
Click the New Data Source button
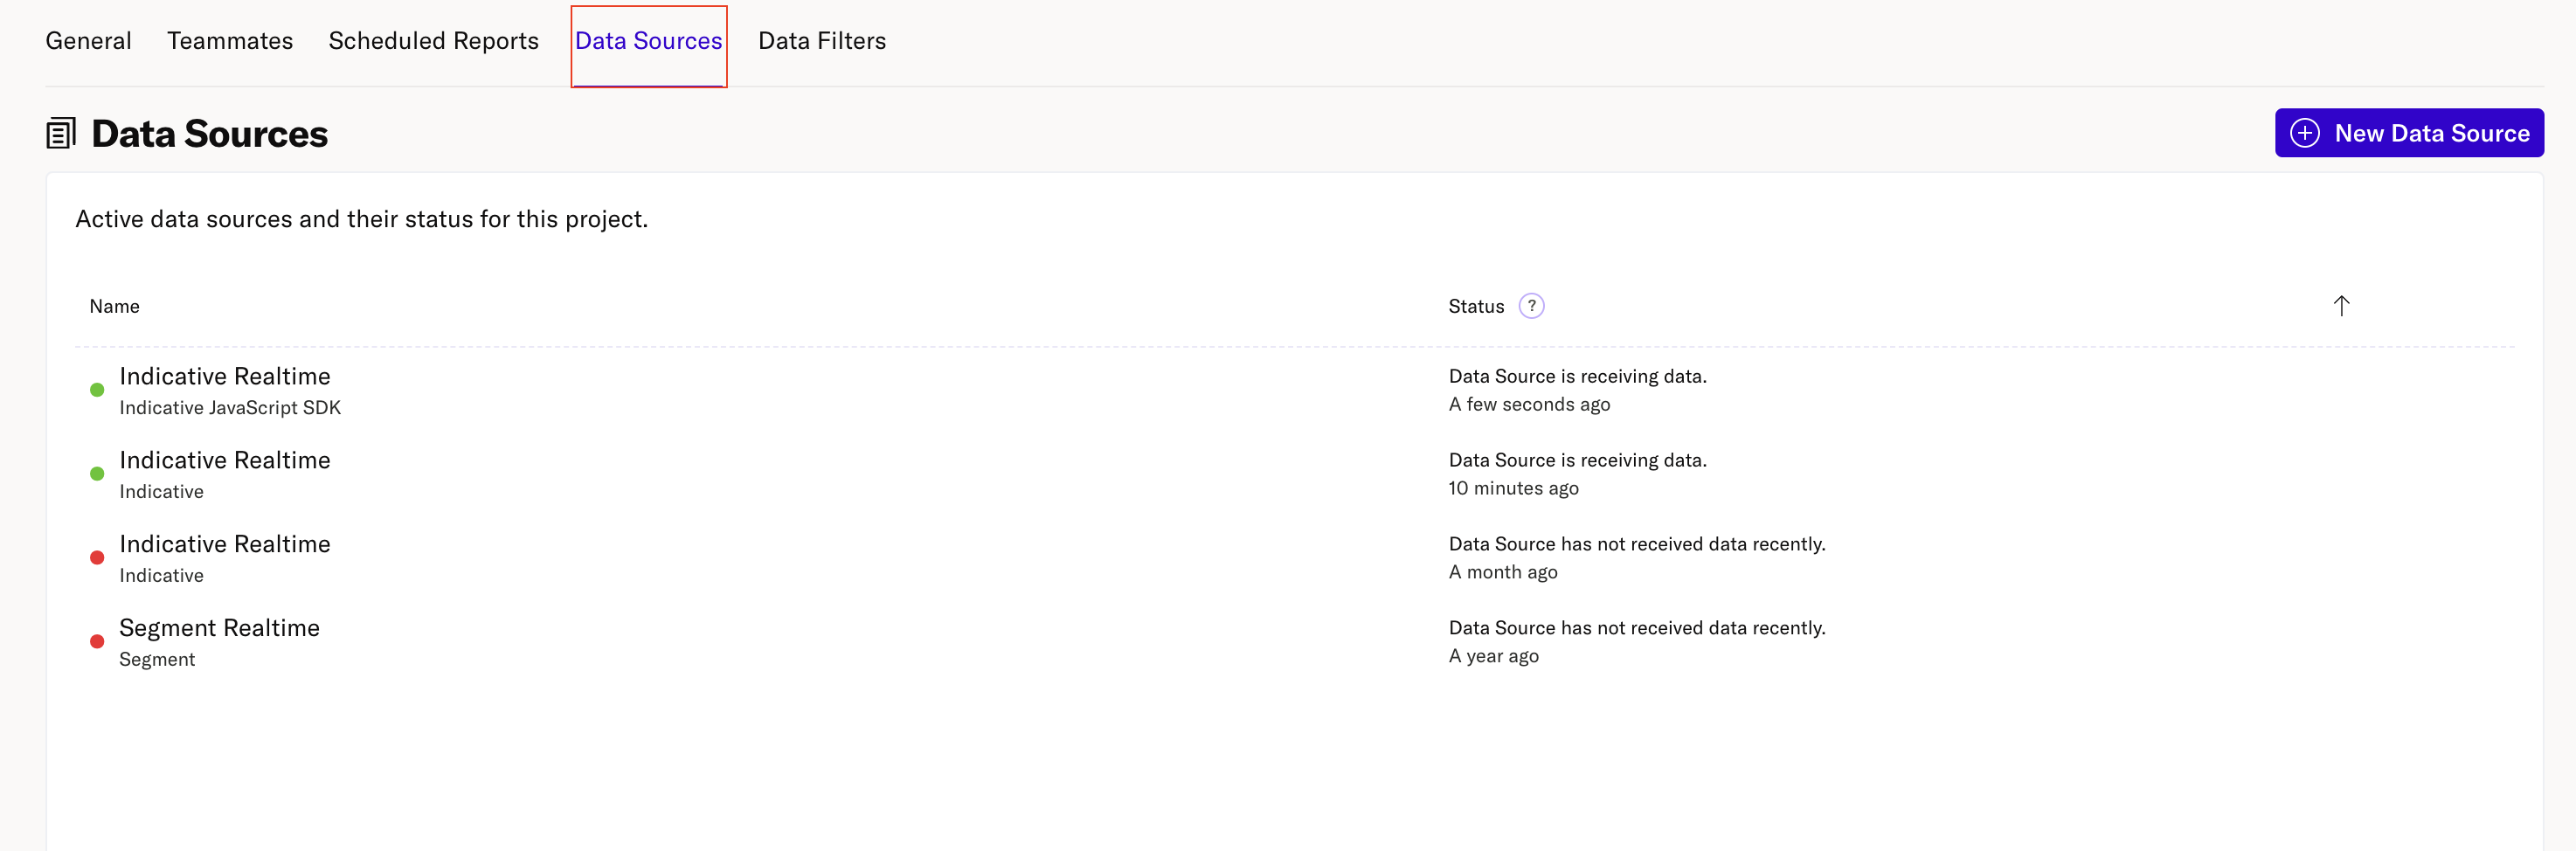2409,132
